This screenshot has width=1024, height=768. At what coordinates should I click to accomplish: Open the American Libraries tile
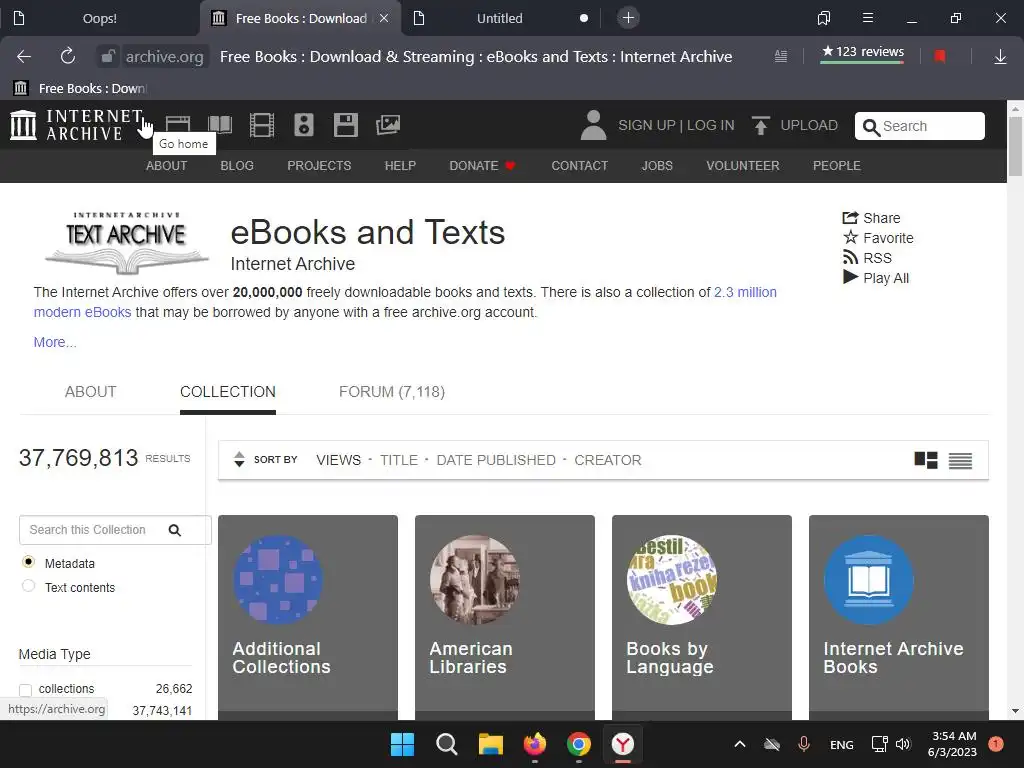505,617
